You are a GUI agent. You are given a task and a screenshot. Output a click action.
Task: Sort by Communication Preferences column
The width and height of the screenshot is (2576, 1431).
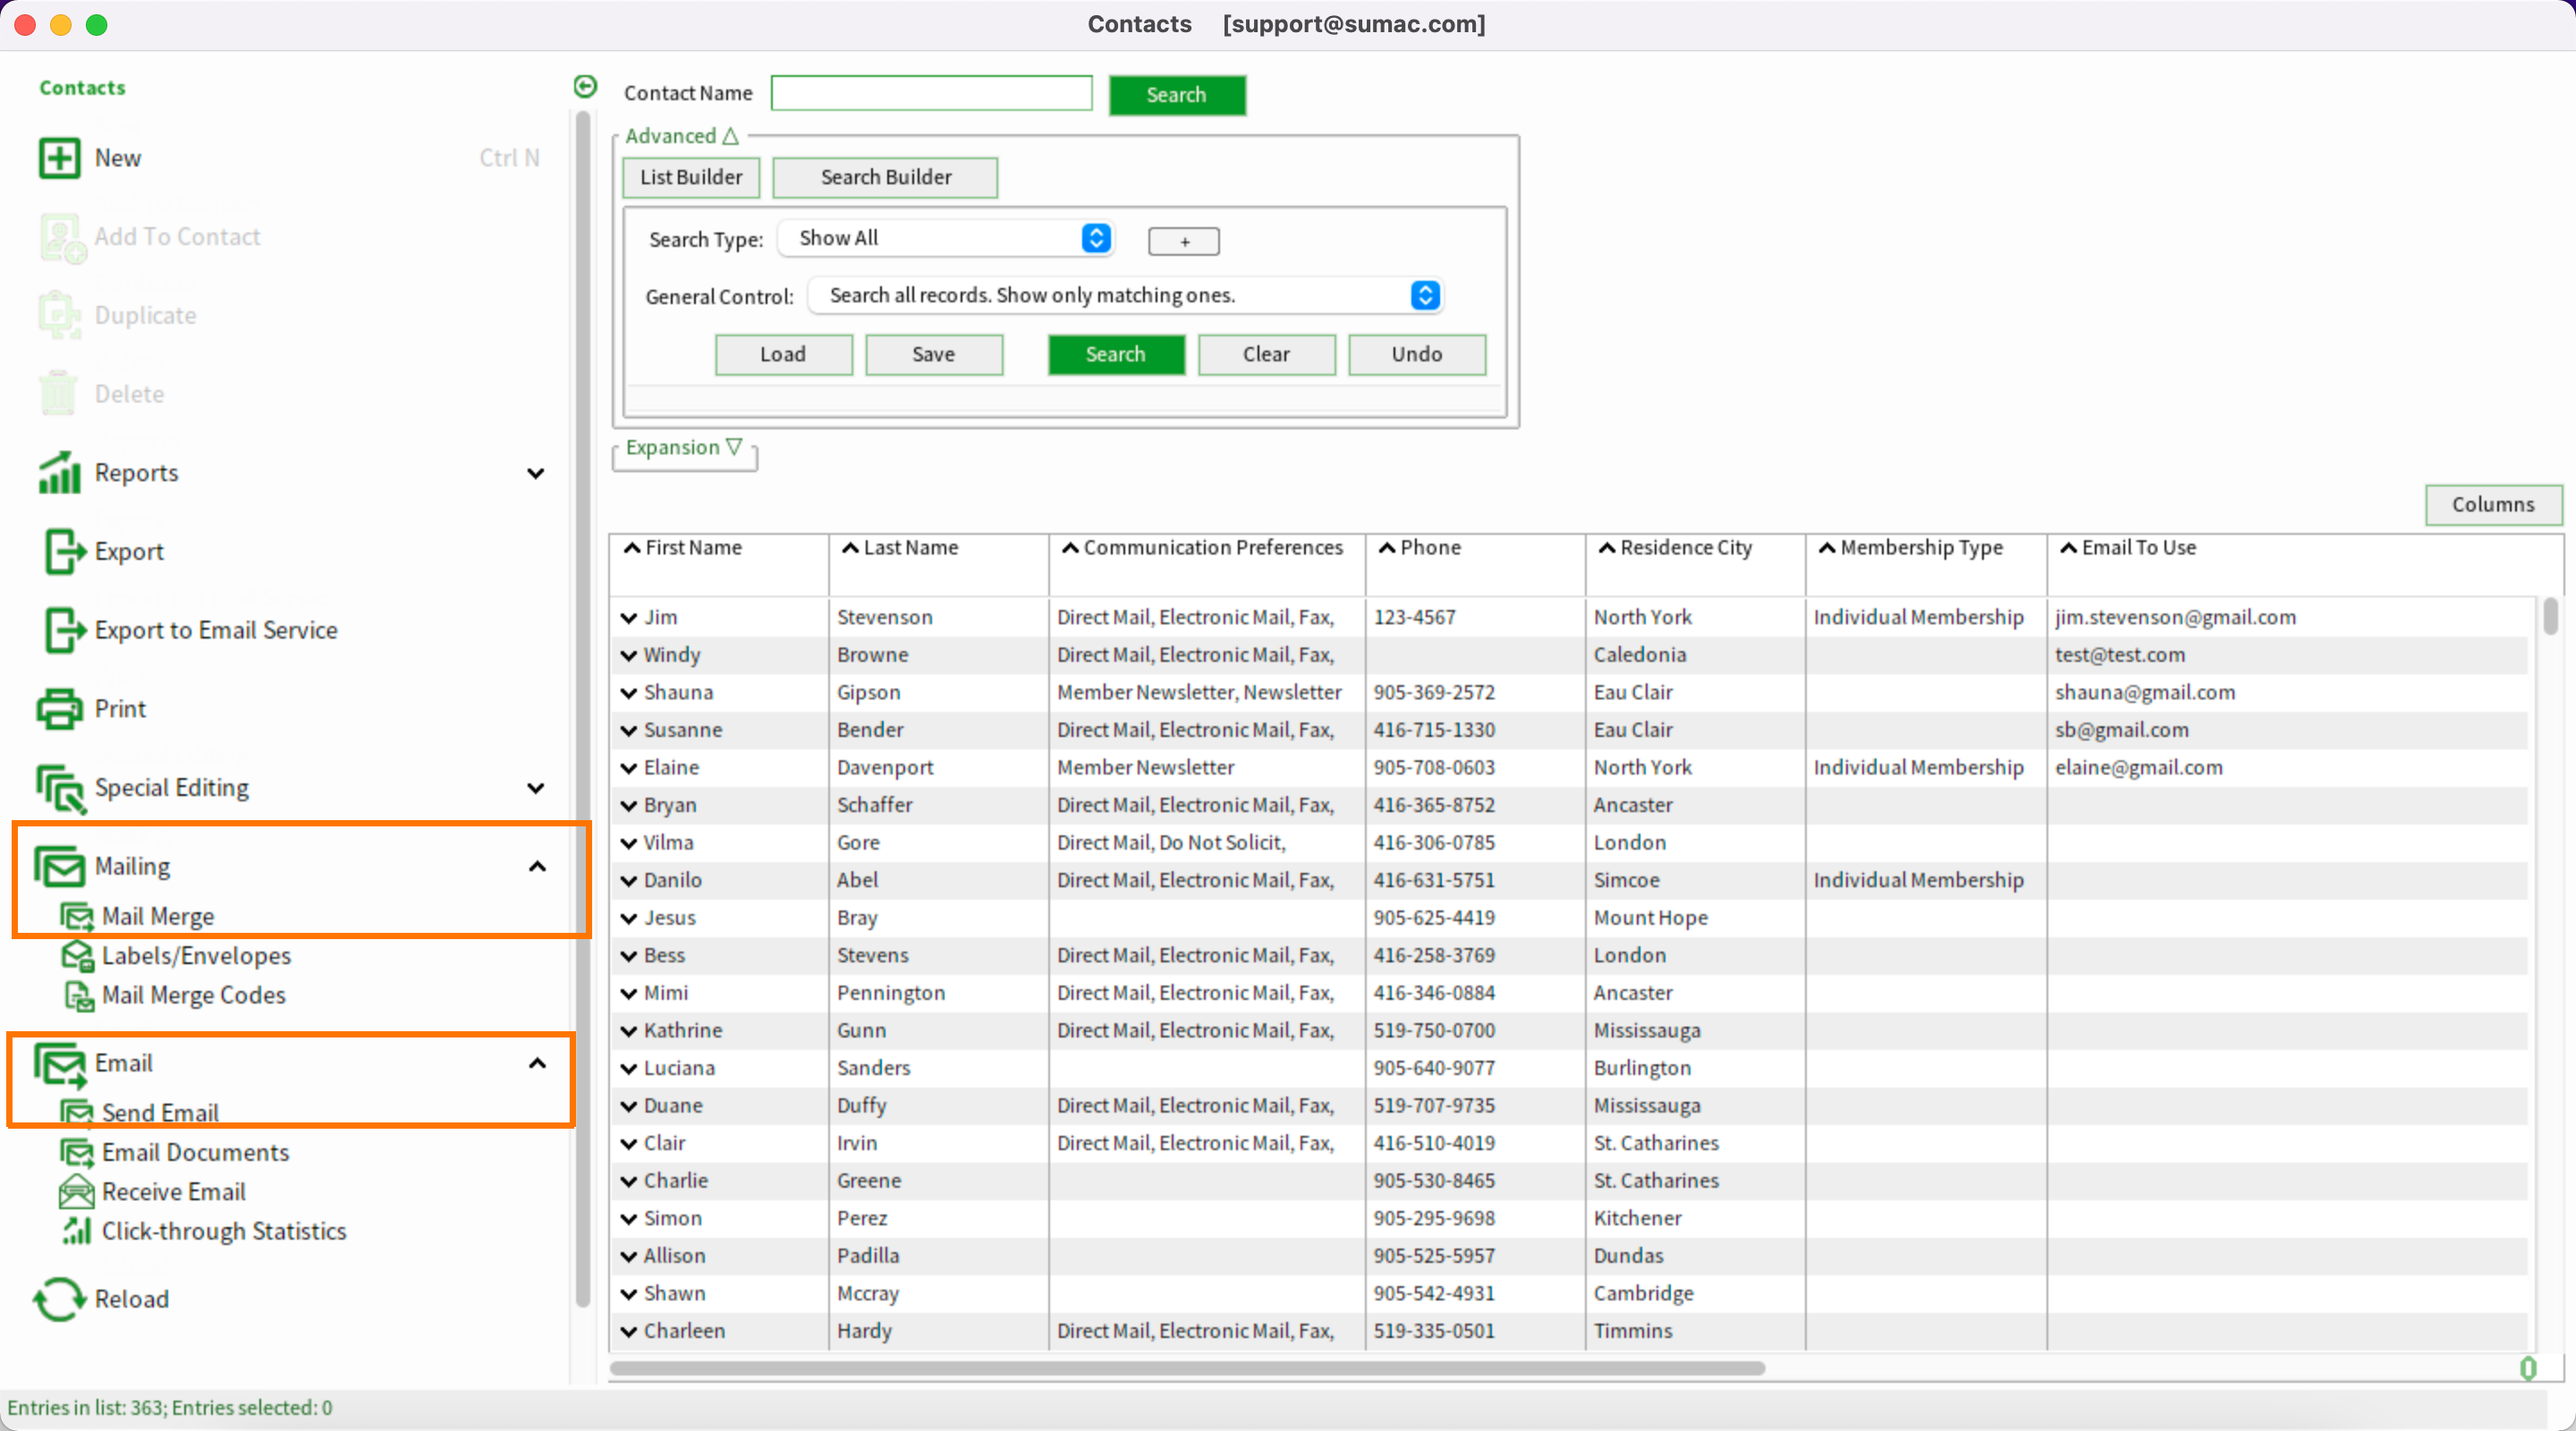(x=1202, y=548)
